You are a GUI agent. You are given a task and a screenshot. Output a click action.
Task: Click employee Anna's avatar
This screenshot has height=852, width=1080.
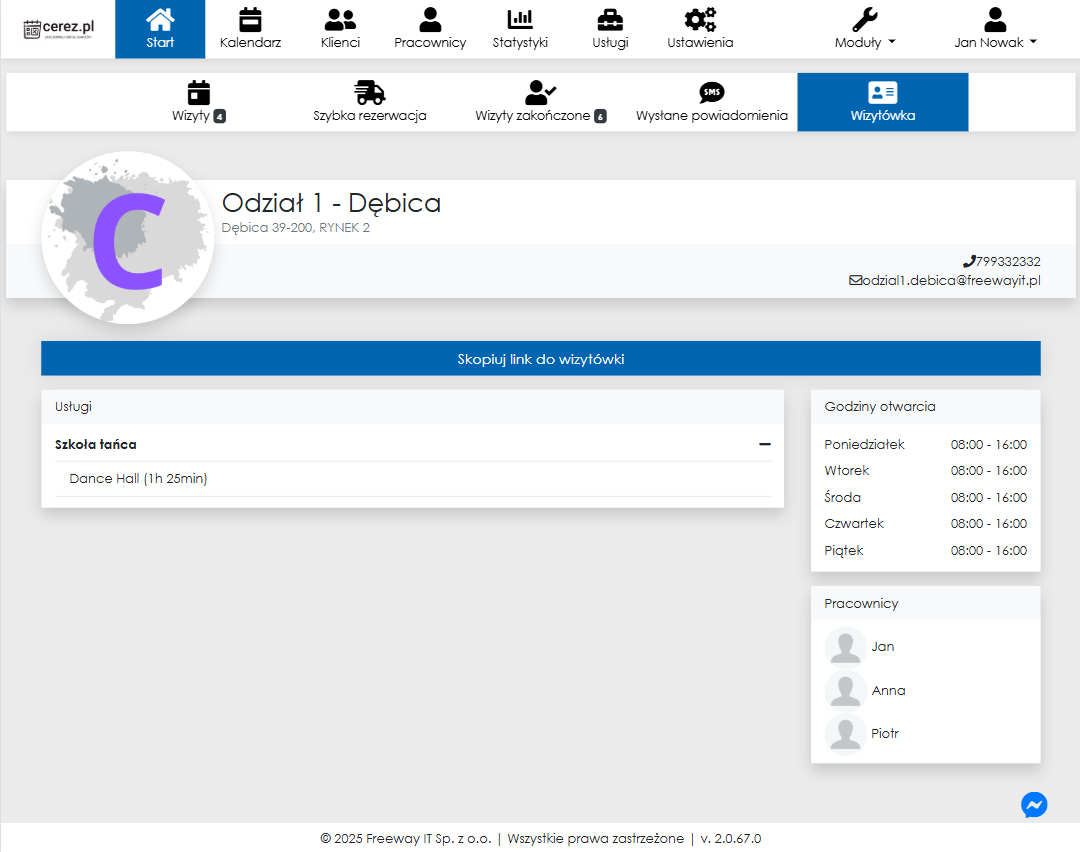pyautogui.click(x=846, y=690)
